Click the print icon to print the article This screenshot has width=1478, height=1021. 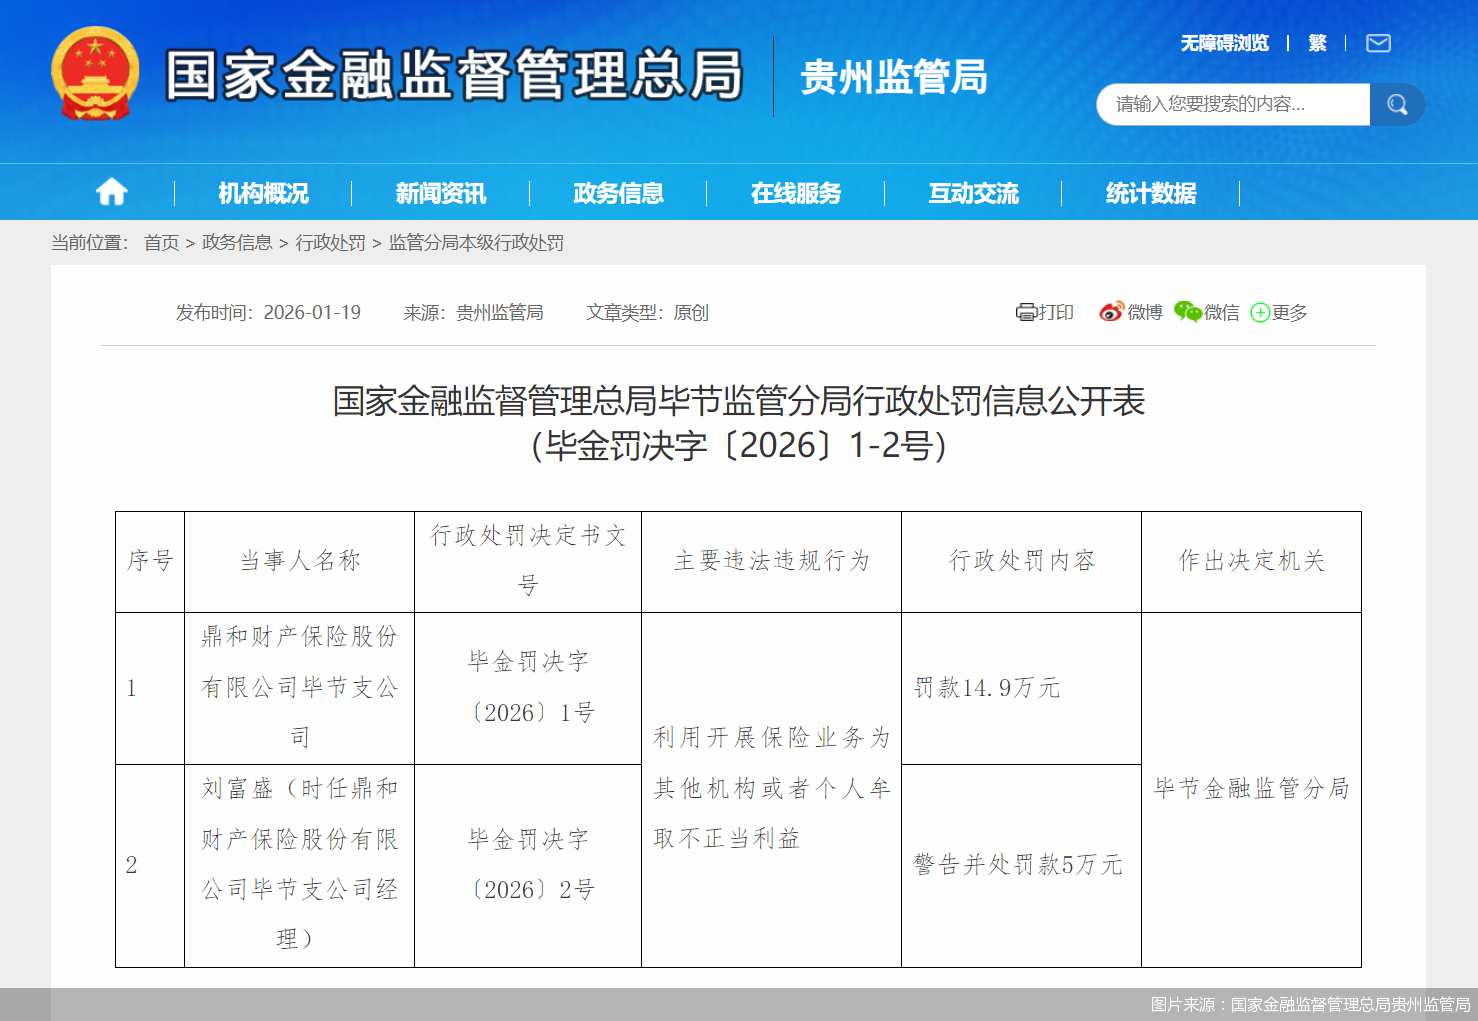[1027, 312]
